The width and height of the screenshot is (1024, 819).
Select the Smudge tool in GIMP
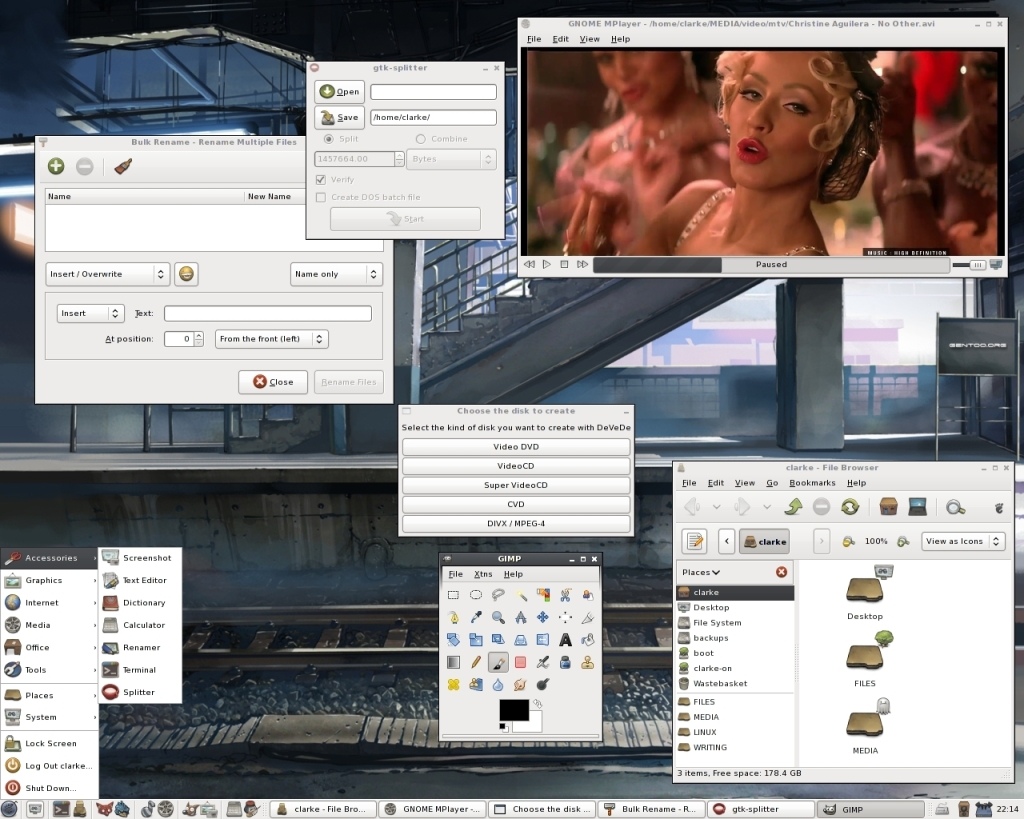[x=520, y=684]
